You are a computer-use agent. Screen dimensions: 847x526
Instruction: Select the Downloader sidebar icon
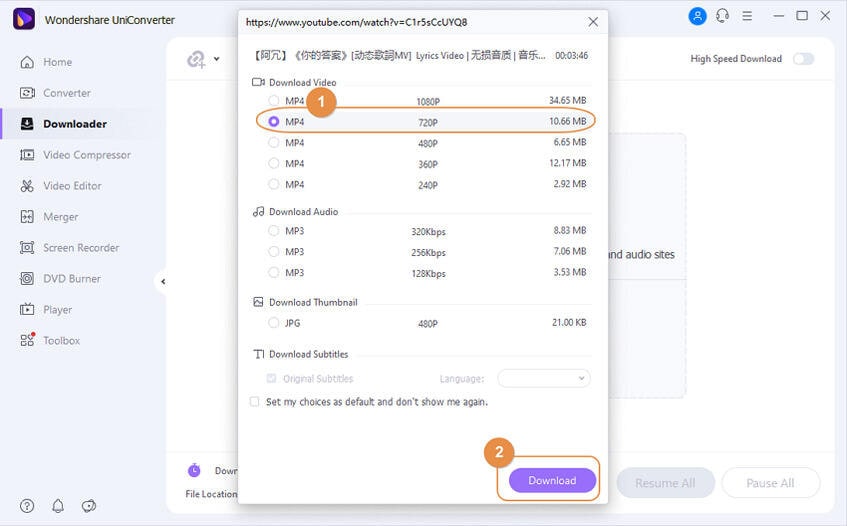click(x=27, y=124)
